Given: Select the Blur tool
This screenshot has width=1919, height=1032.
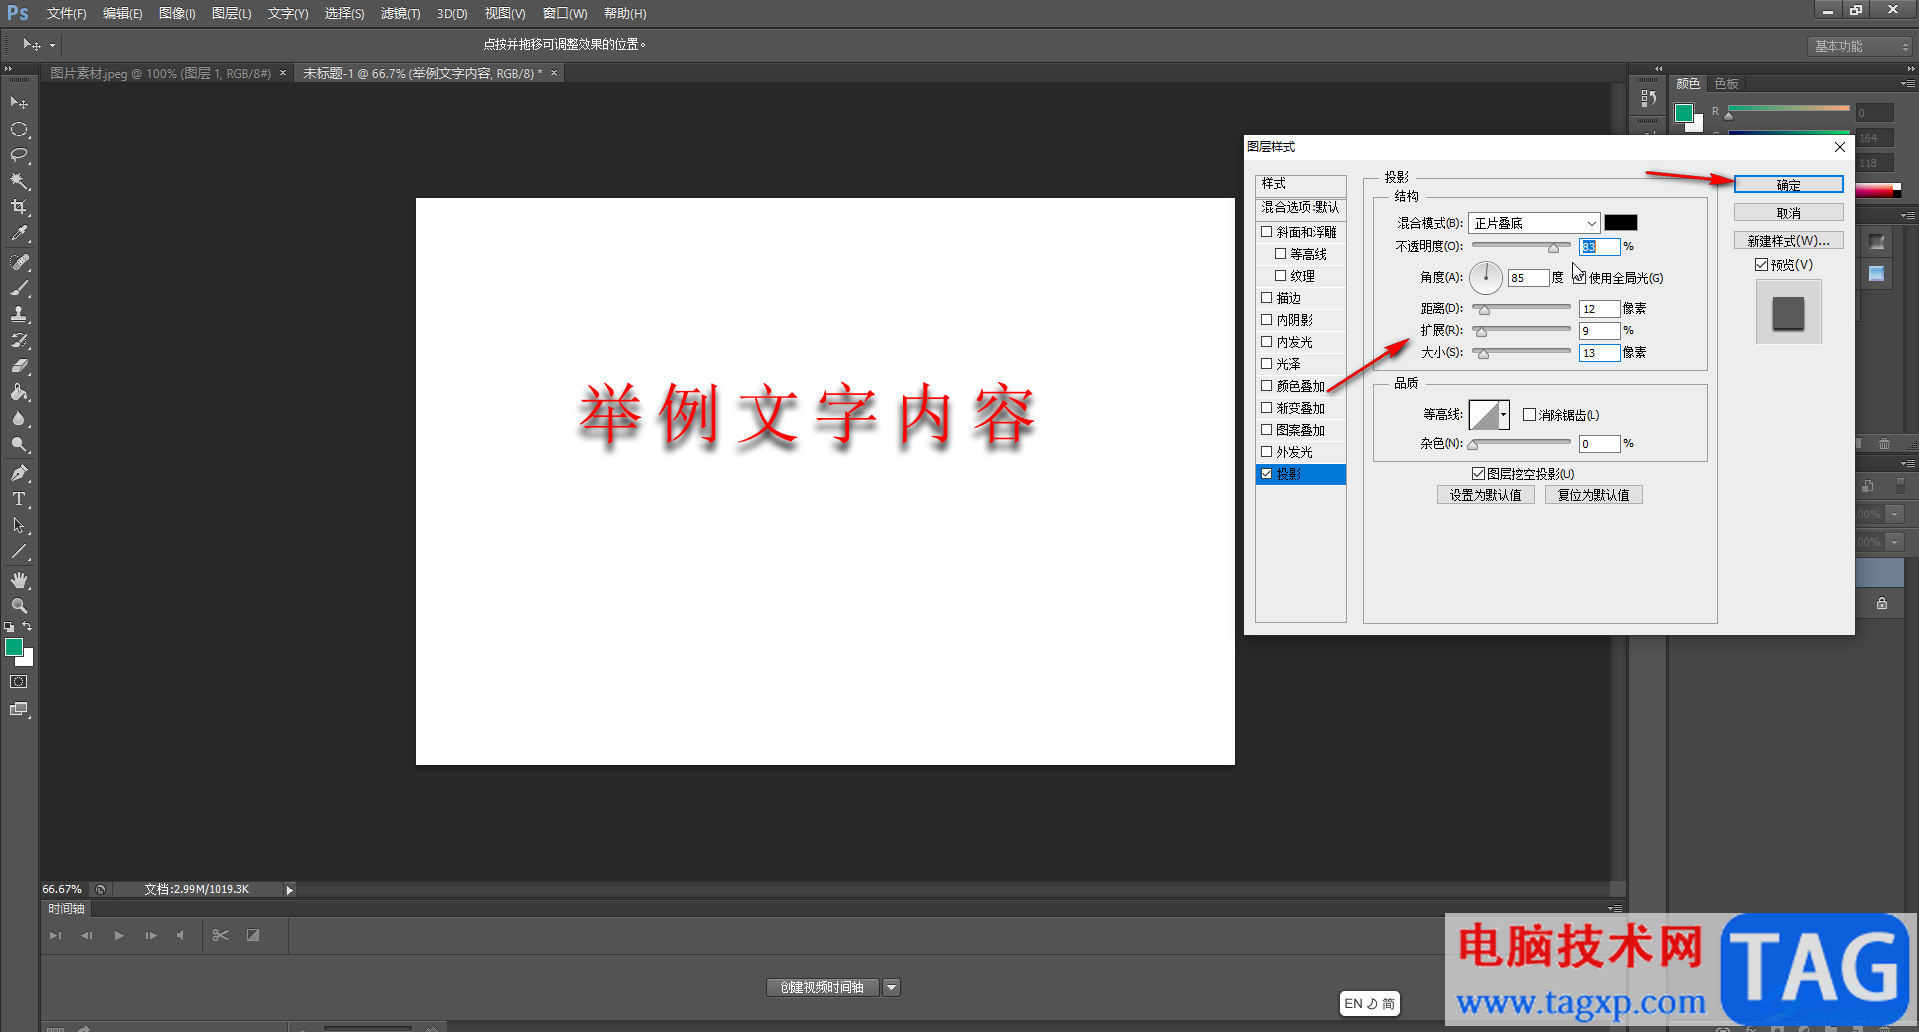Looking at the screenshot, I should tap(19, 418).
